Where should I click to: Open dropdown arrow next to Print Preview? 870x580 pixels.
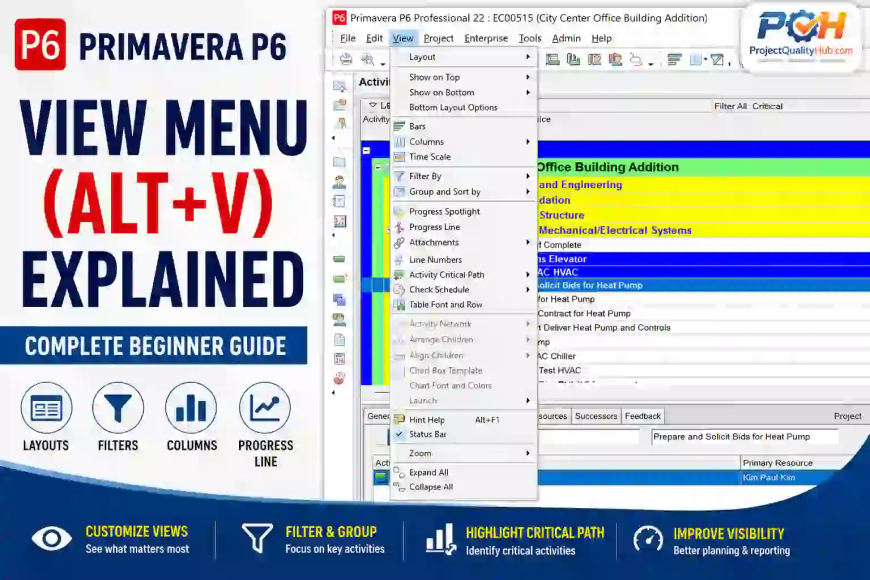383,63
